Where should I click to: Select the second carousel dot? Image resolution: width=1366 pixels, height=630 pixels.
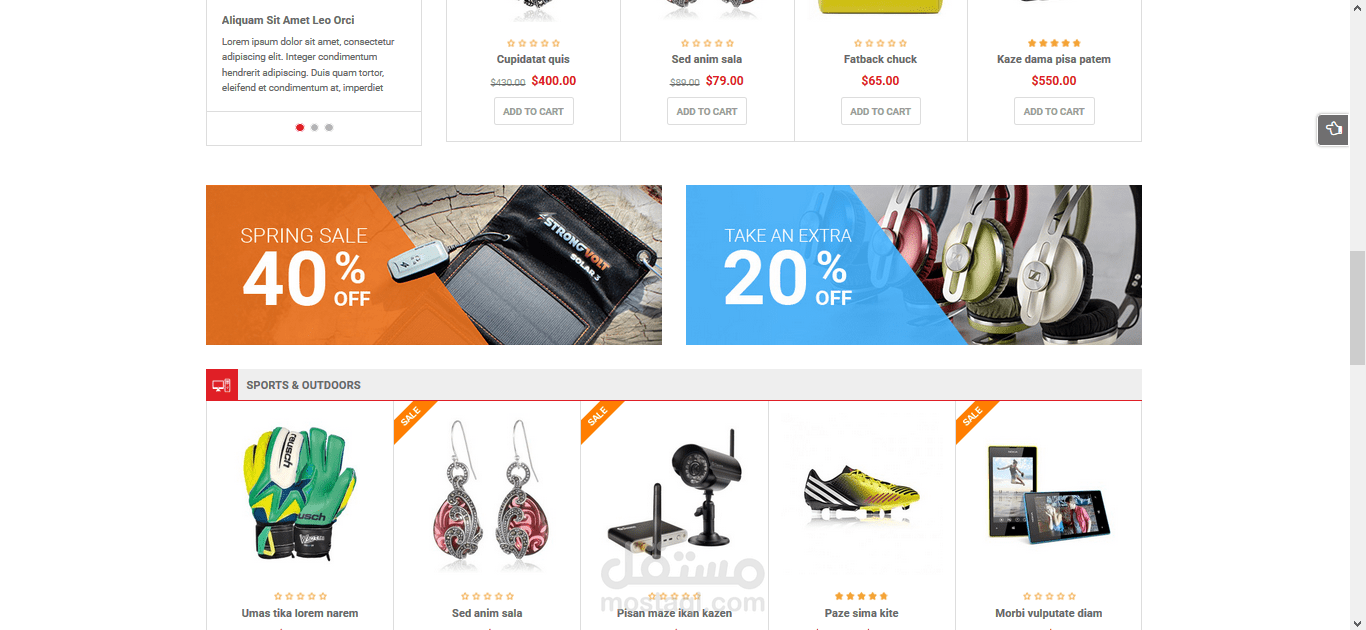click(x=314, y=127)
